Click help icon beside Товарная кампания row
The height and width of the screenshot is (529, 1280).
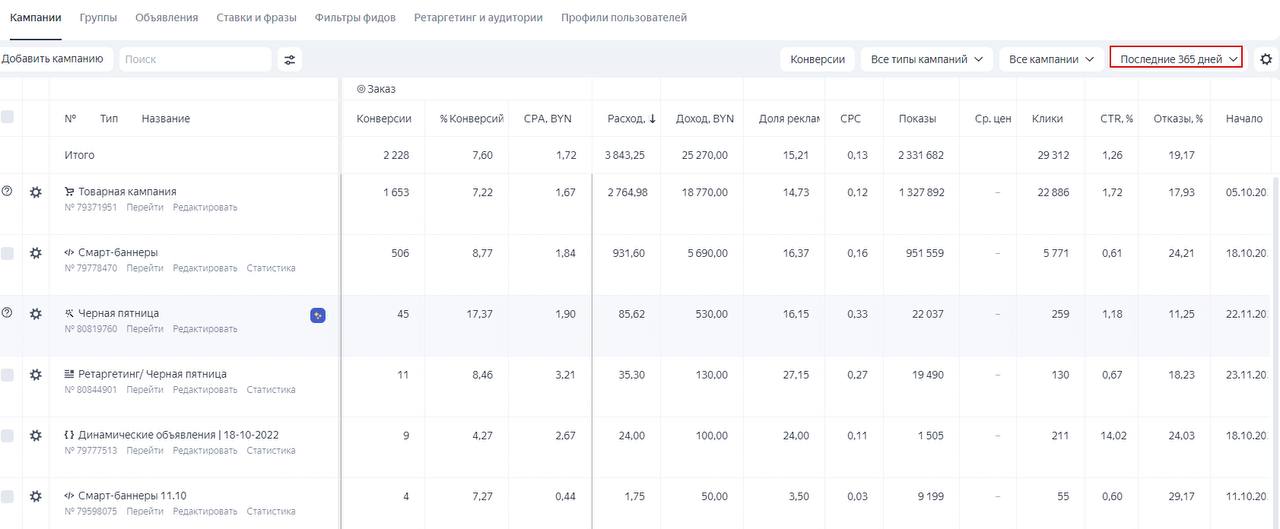[7, 191]
